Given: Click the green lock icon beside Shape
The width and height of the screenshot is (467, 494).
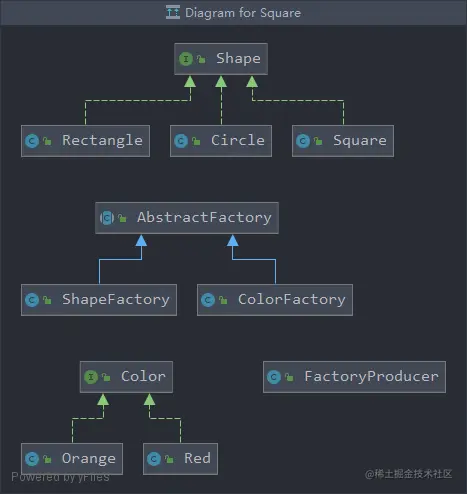Looking at the screenshot, I should 201,59.
